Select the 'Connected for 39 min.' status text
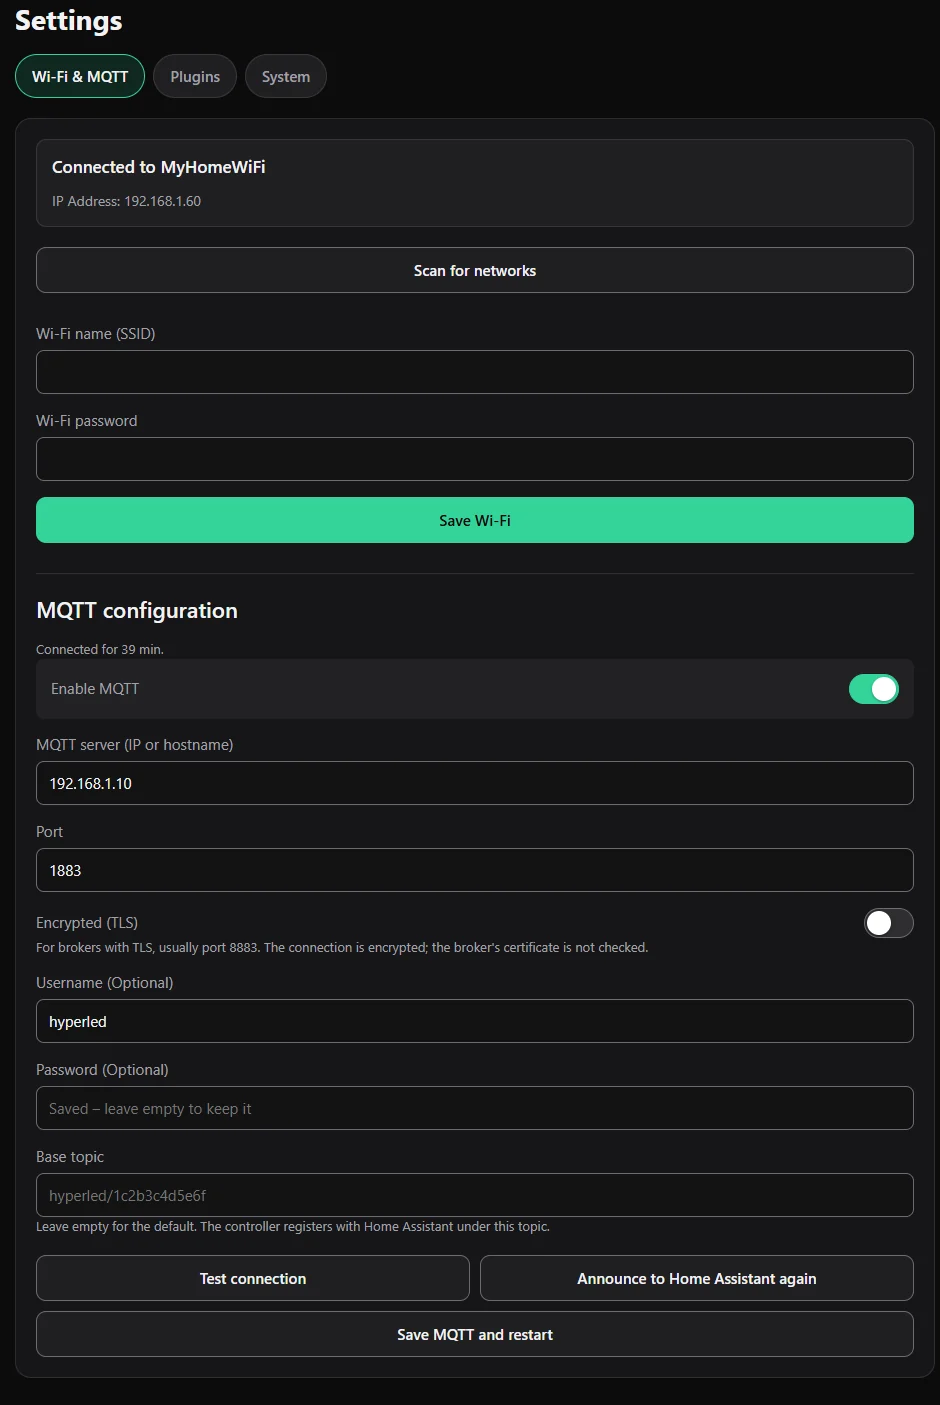This screenshot has height=1405, width=940. click(100, 649)
